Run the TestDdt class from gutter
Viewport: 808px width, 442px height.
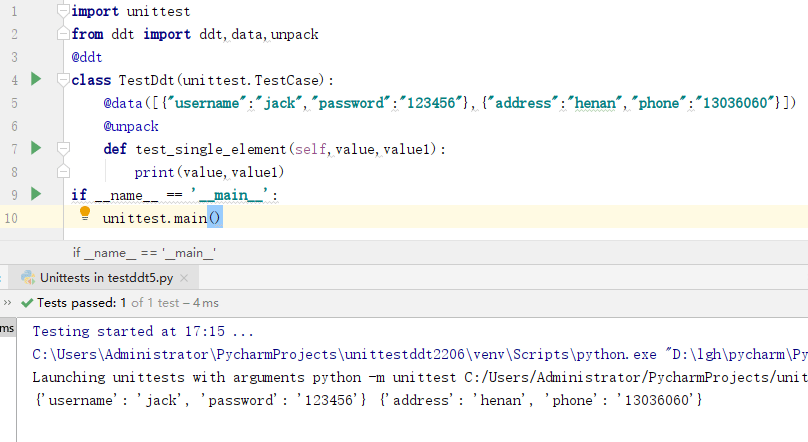(x=36, y=79)
